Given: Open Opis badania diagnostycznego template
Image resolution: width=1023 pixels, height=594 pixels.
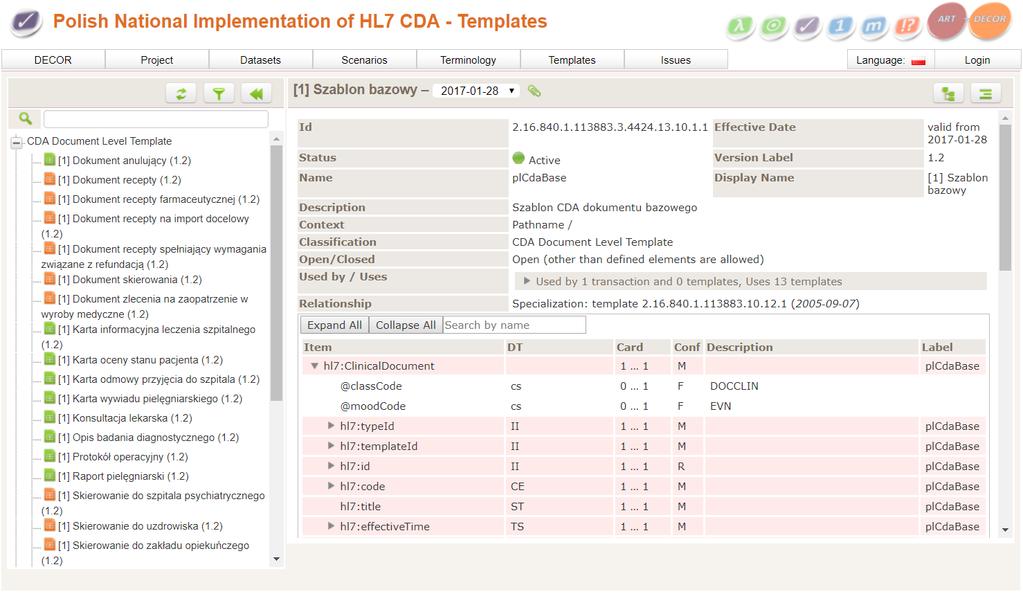Looking at the screenshot, I should pyautogui.click(x=148, y=437).
